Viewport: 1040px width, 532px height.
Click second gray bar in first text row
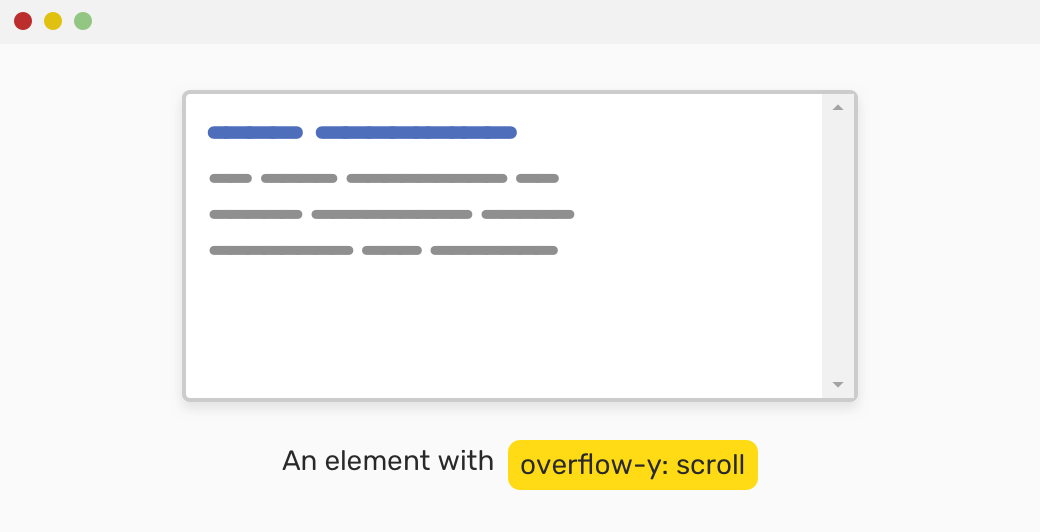coord(299,179)
